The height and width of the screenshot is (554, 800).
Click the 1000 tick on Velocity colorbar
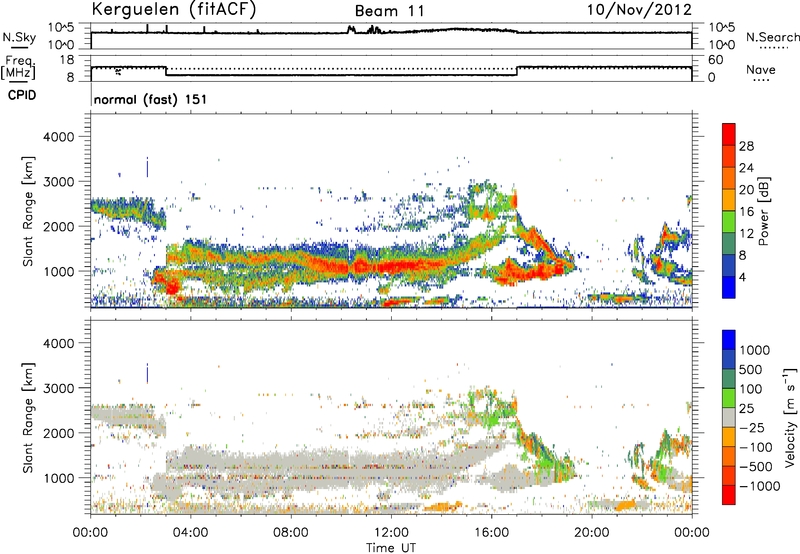click(755, 350)
